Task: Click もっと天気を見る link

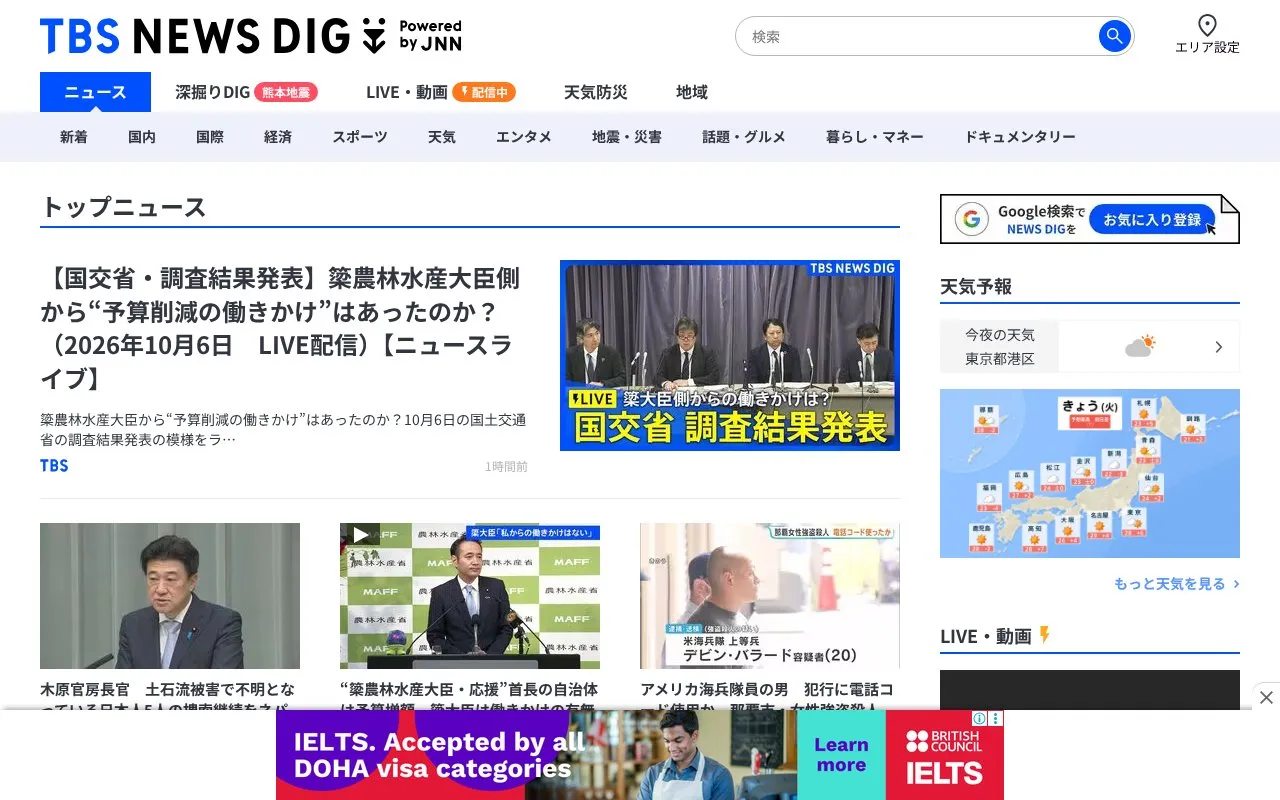Action: [1177, 584]
